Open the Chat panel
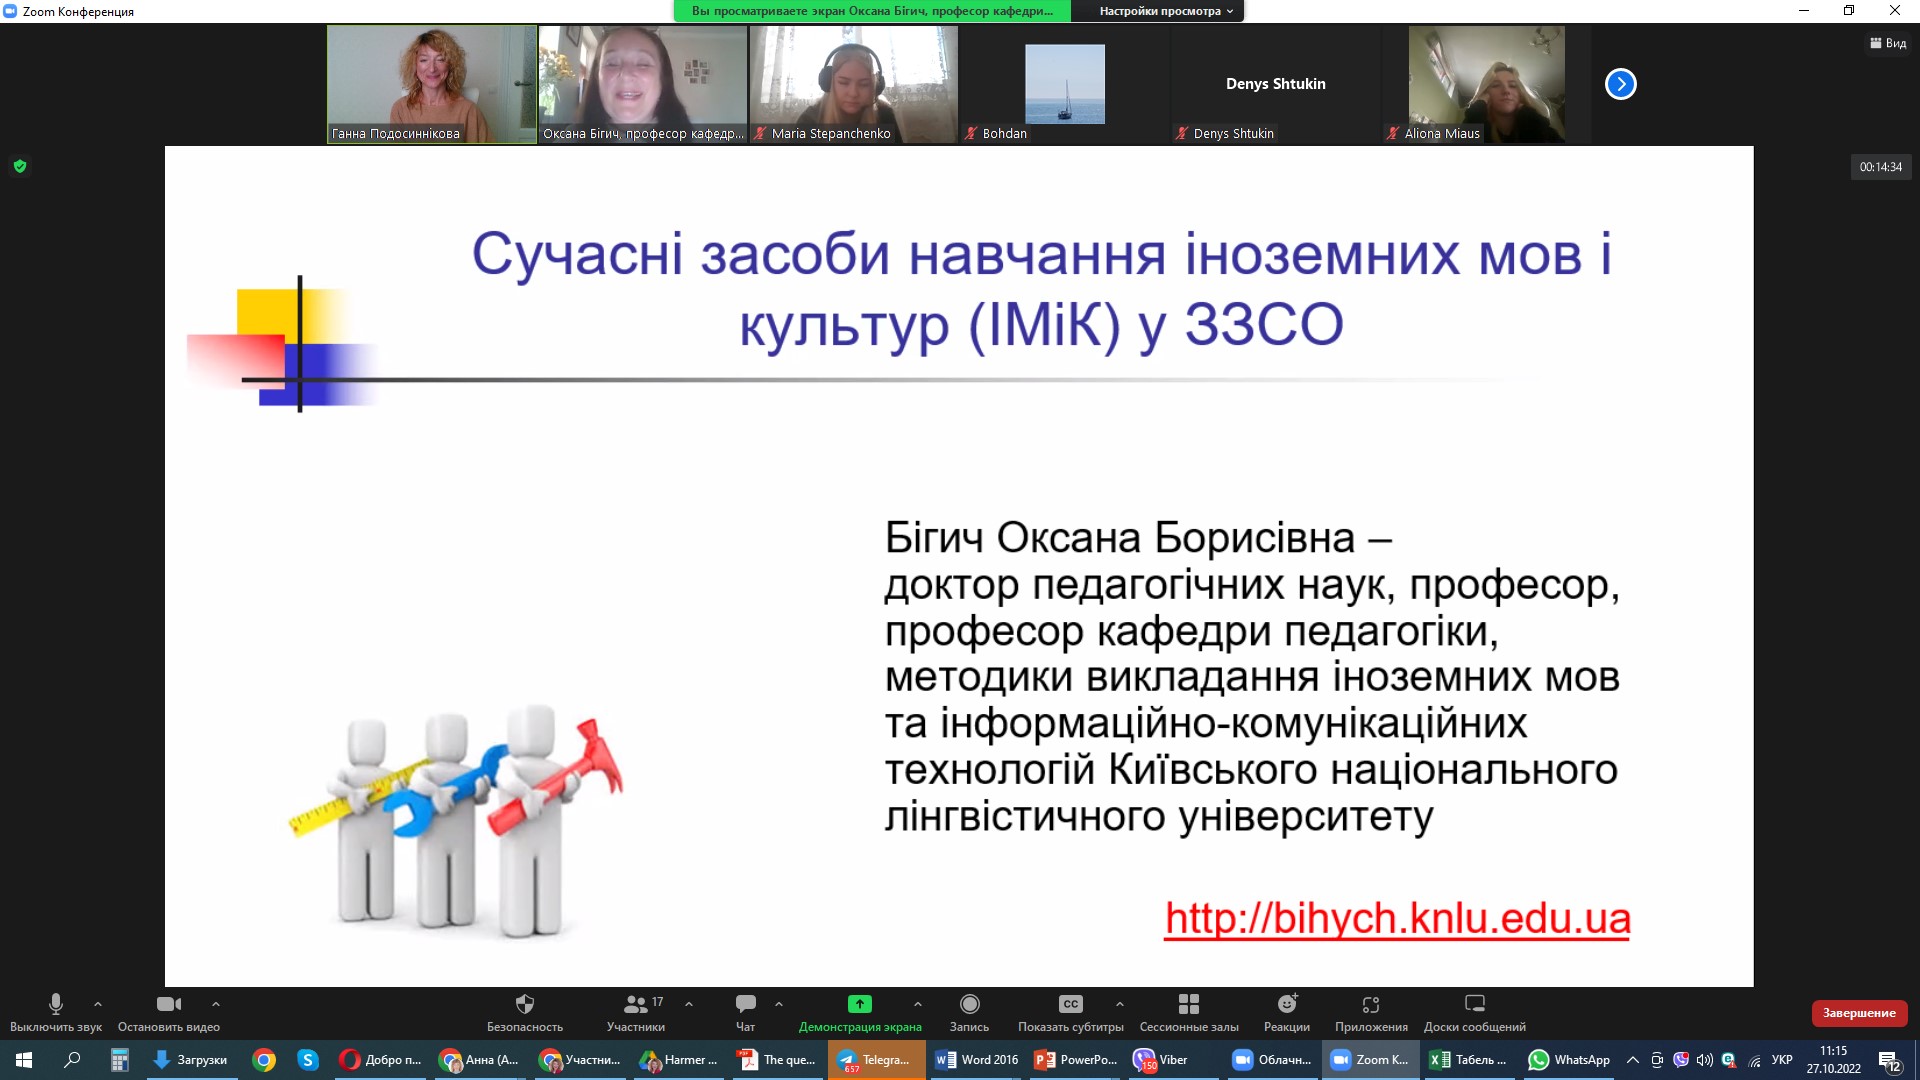 (745, 1004)
